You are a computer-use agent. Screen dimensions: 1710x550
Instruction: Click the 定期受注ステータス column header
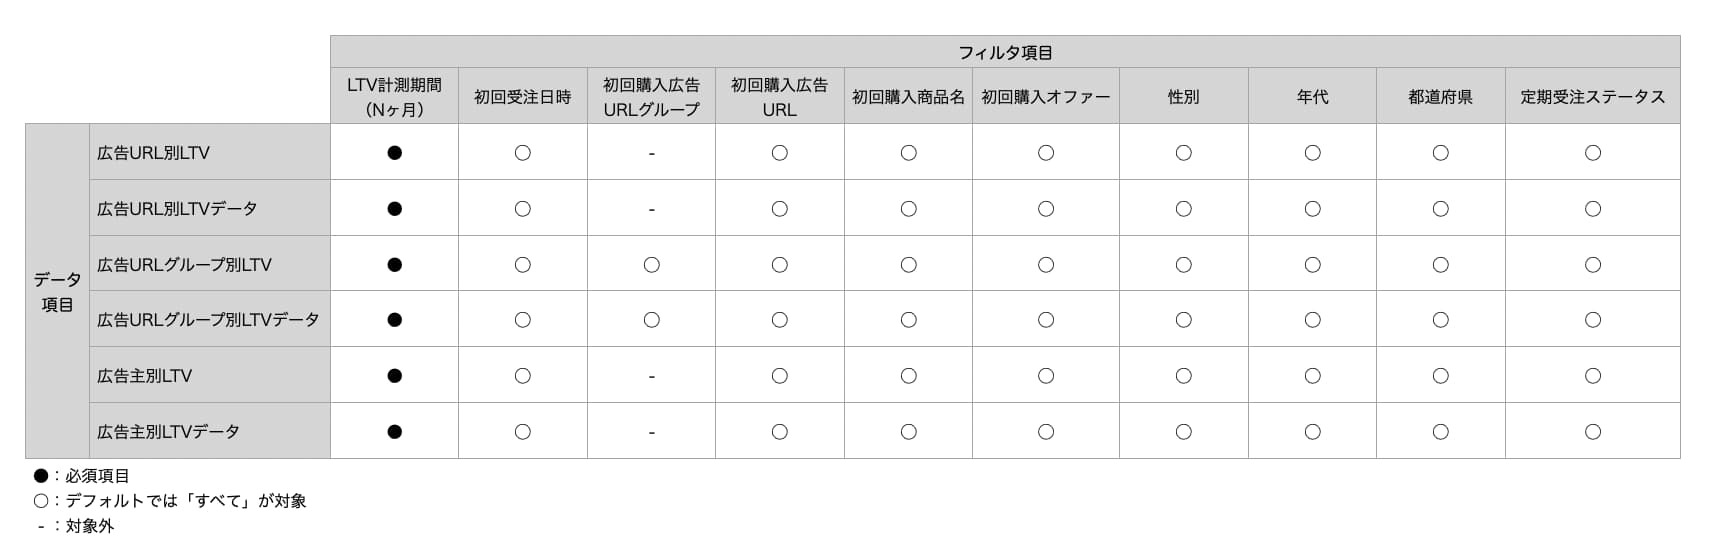click(x=1592, y=96)
